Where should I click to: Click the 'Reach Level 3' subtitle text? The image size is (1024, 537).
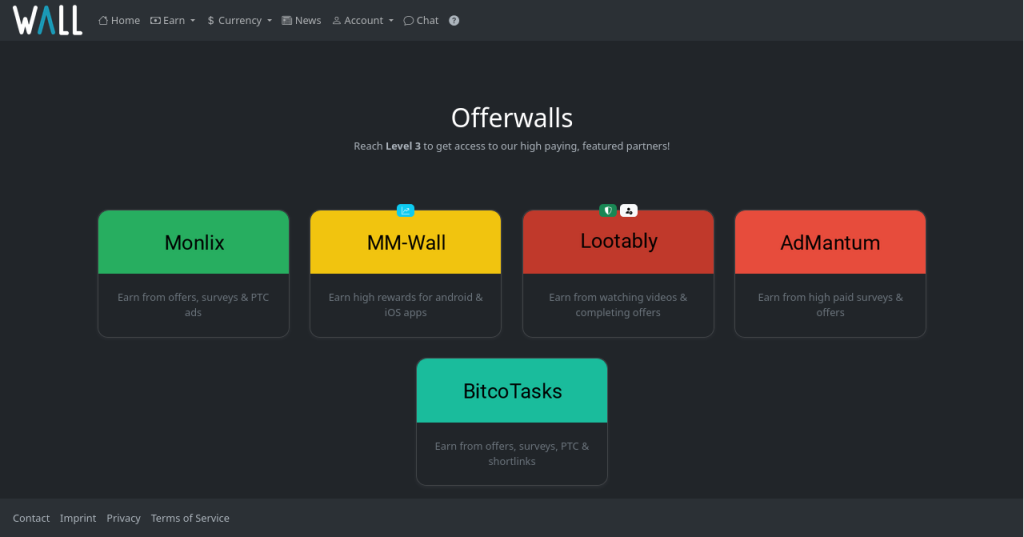pyautogui.click(x=512, y=146)
